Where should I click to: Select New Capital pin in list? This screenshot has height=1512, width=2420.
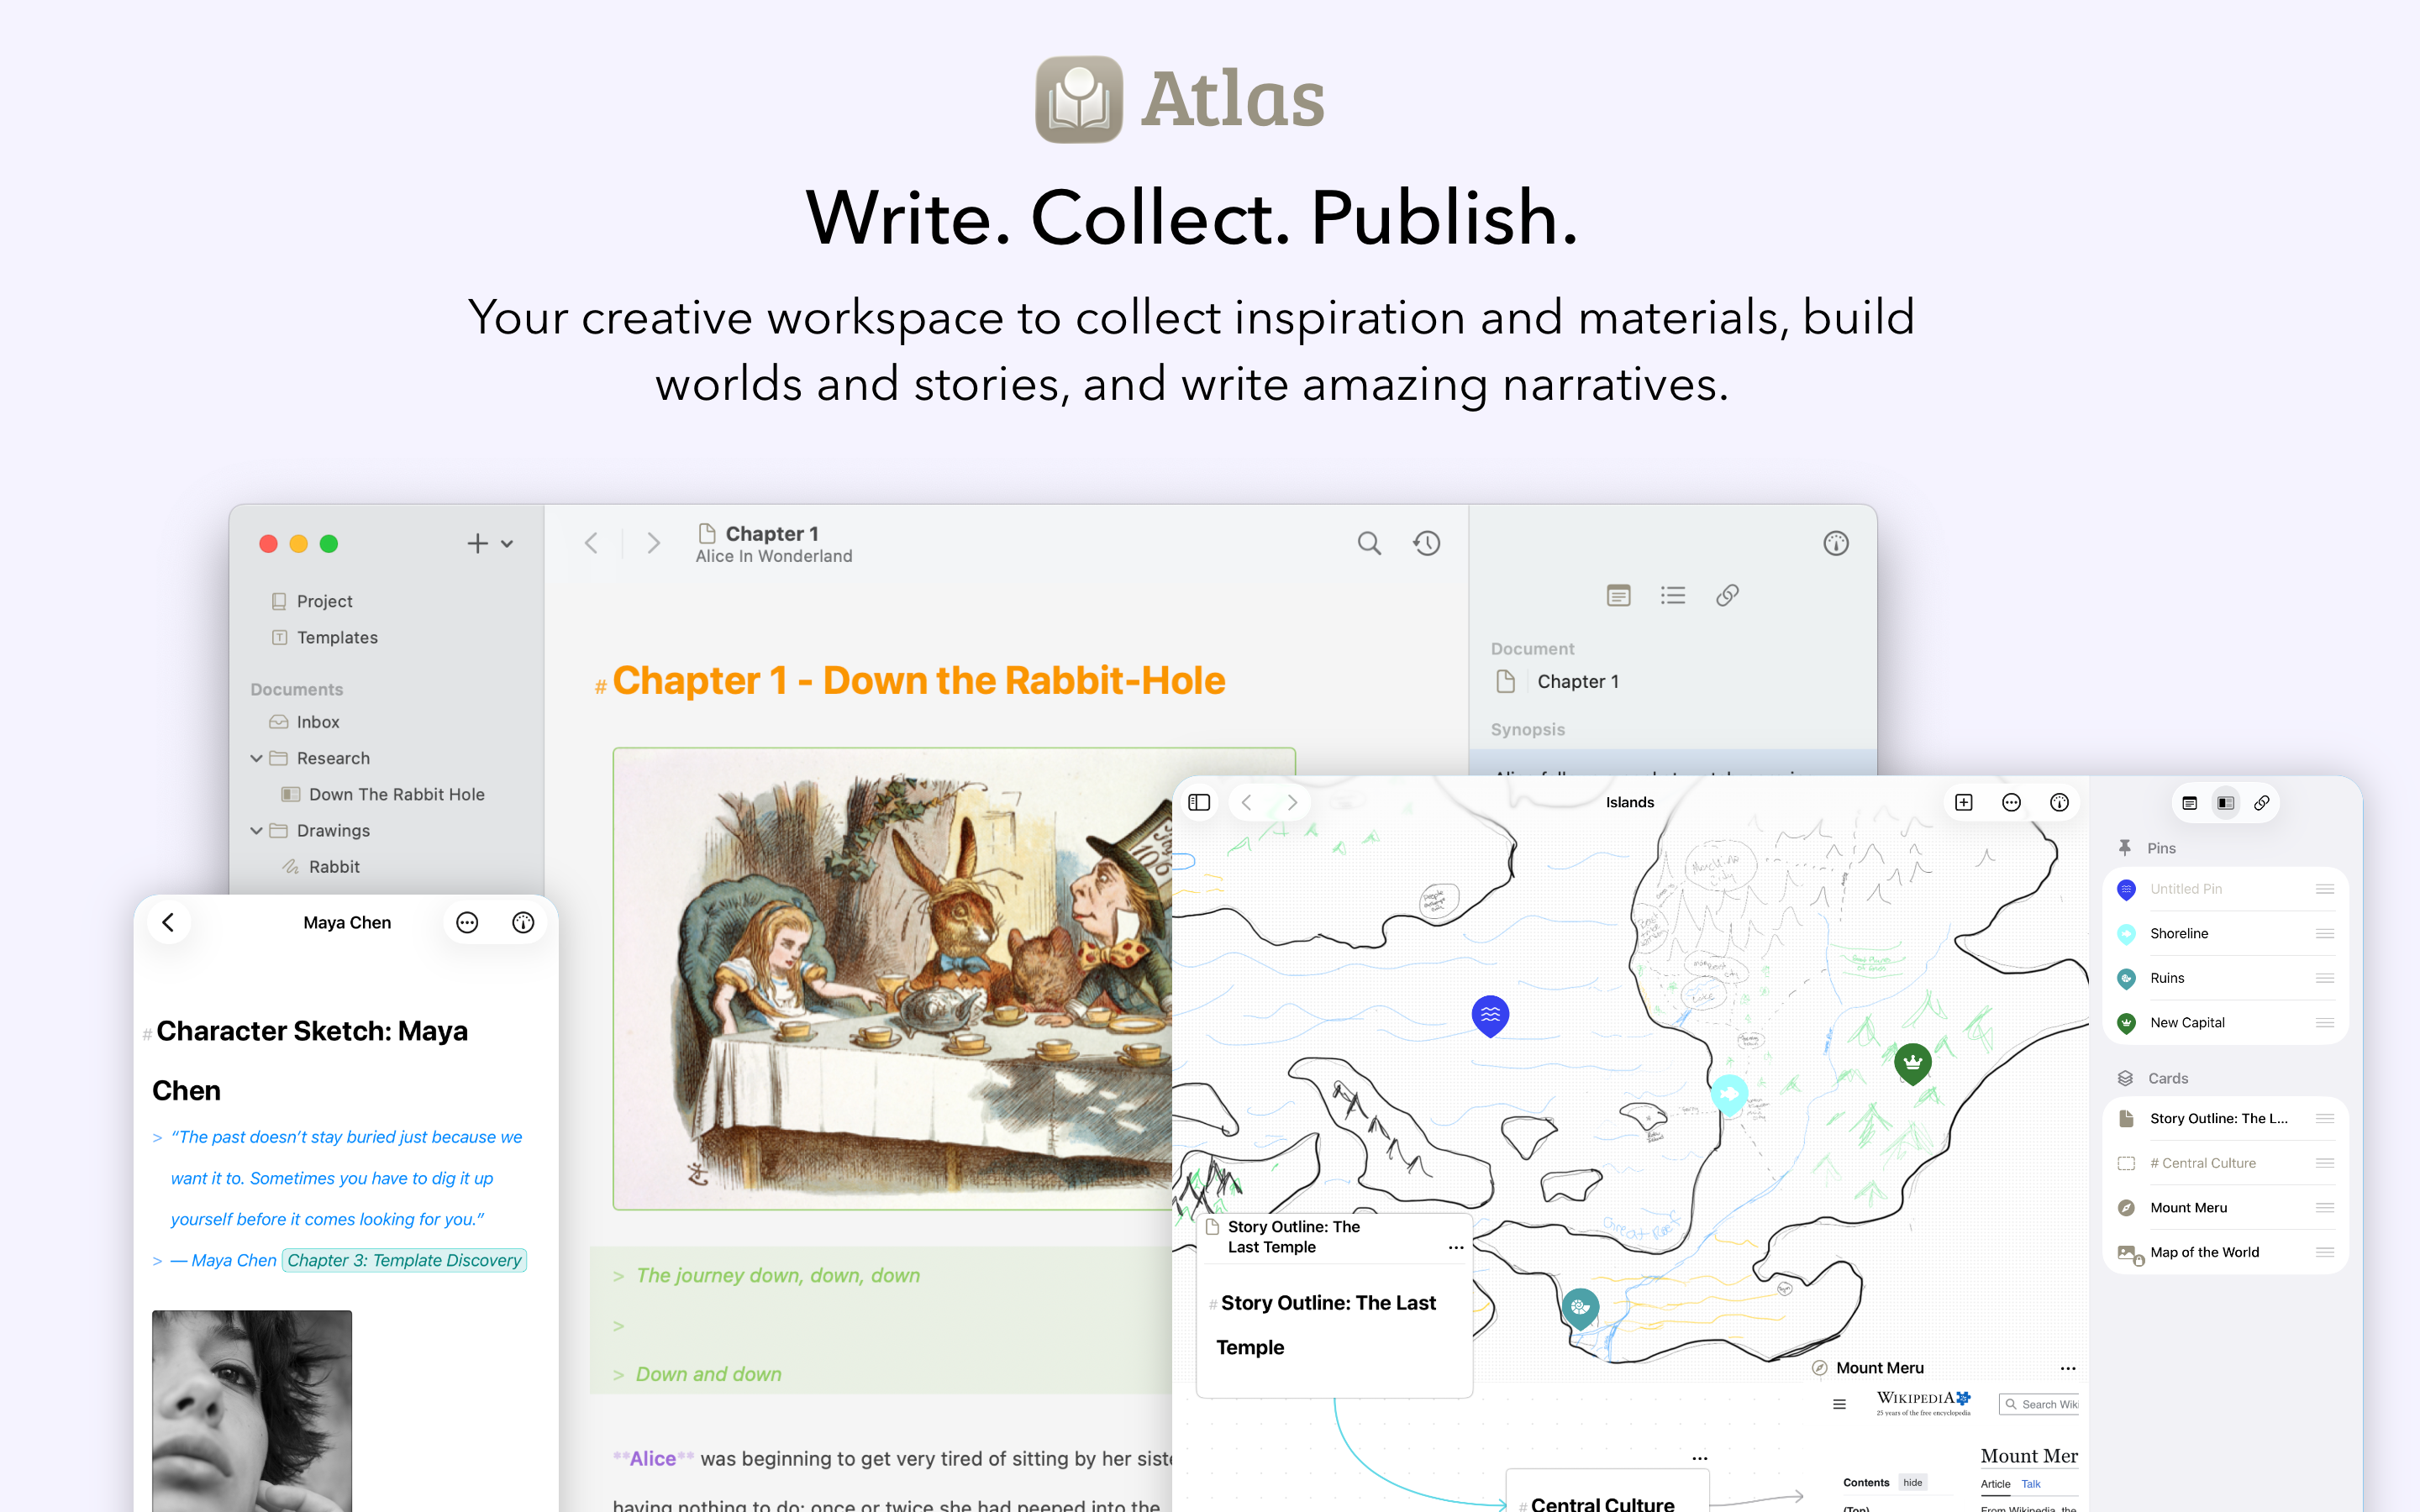pos(2226,1022)
